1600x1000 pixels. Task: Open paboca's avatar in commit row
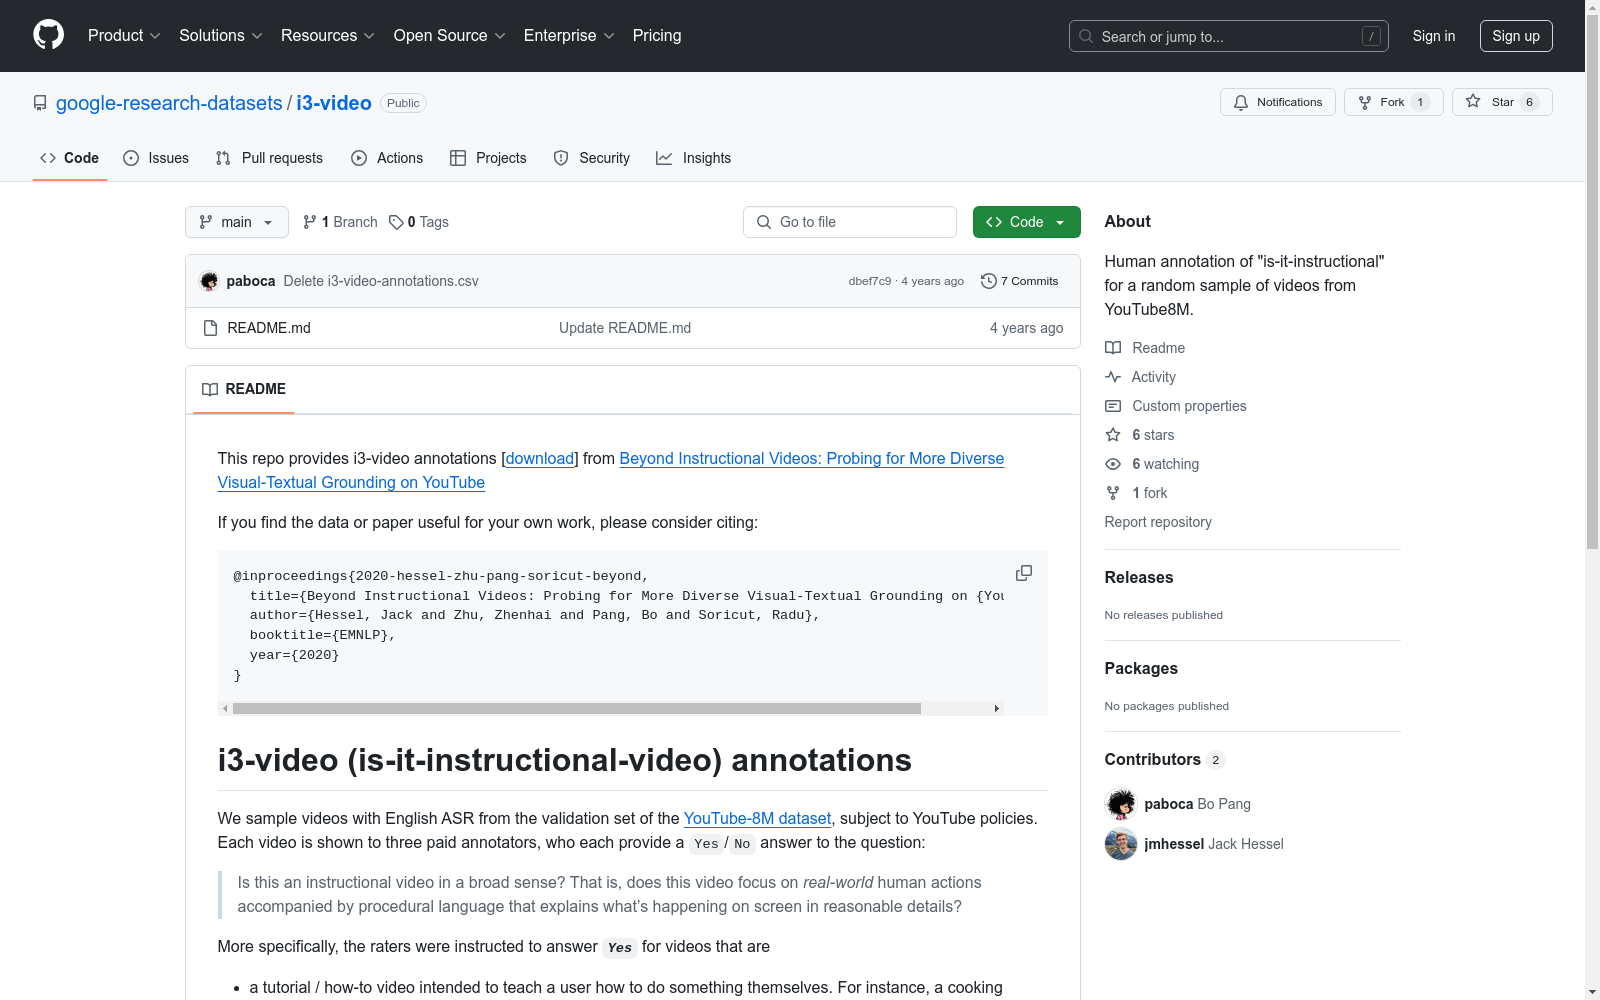click(x=209, y=281)
